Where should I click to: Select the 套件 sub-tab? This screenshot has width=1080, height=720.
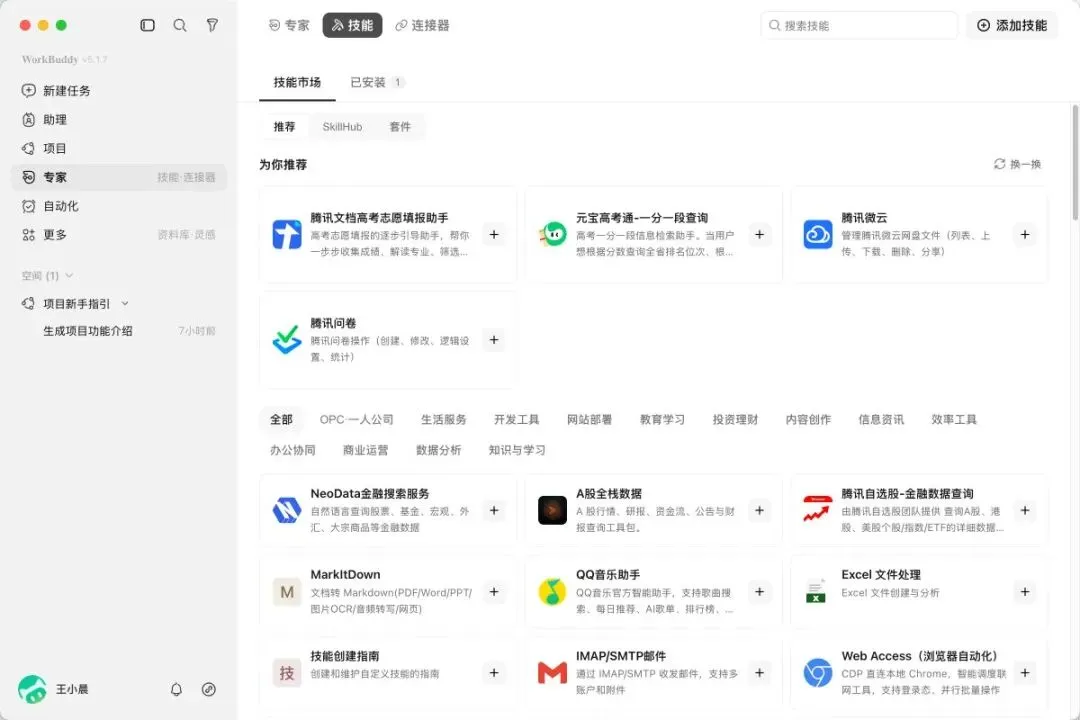point(400,127)
